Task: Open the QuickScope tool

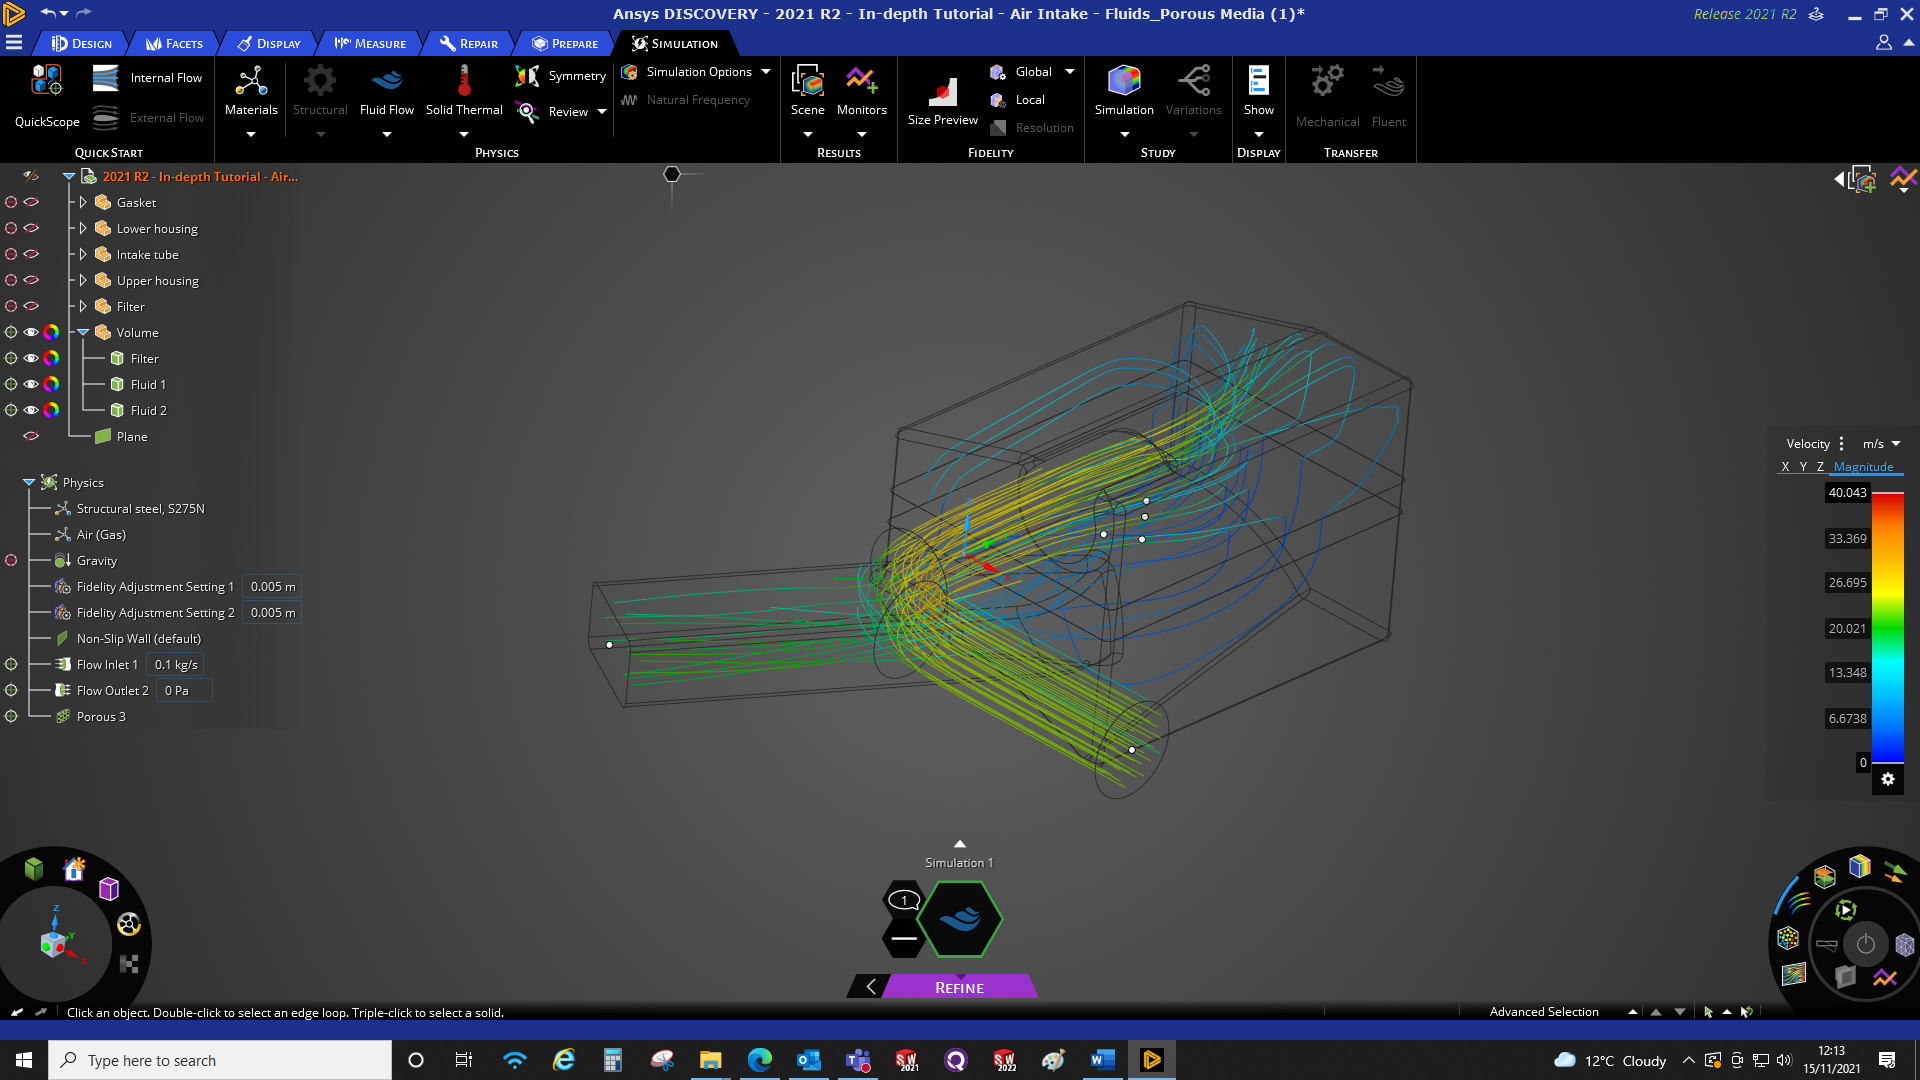Action: coord(47,96)
